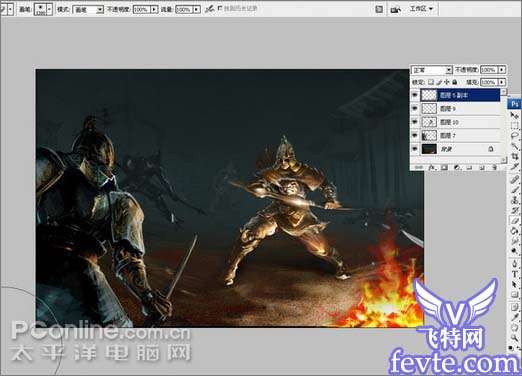Screen dimensions: 522x376
Task: Delete layer using trash icon
Action: click(494, 167)
